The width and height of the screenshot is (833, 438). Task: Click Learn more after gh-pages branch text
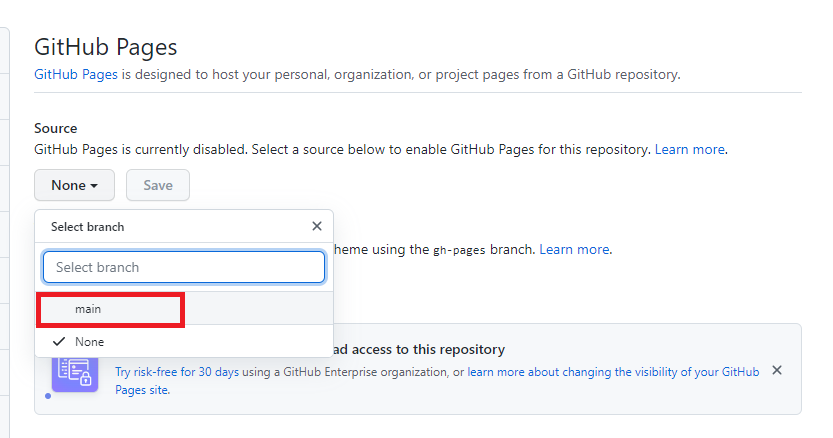coord(574,249)
